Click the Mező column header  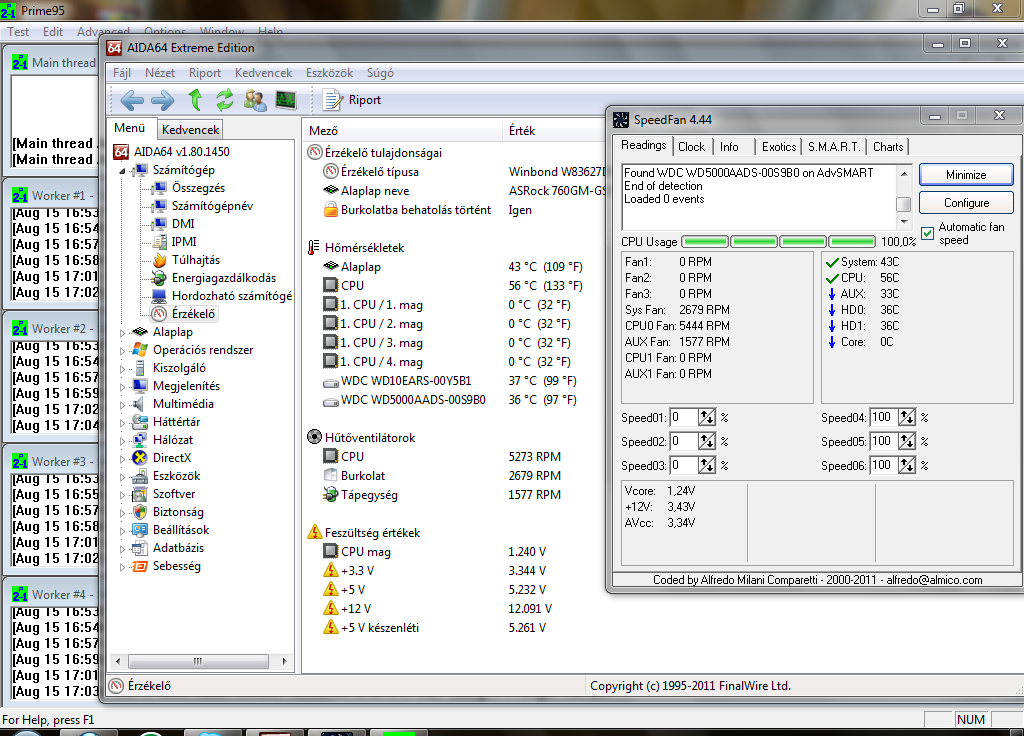[x=402, y=131]
